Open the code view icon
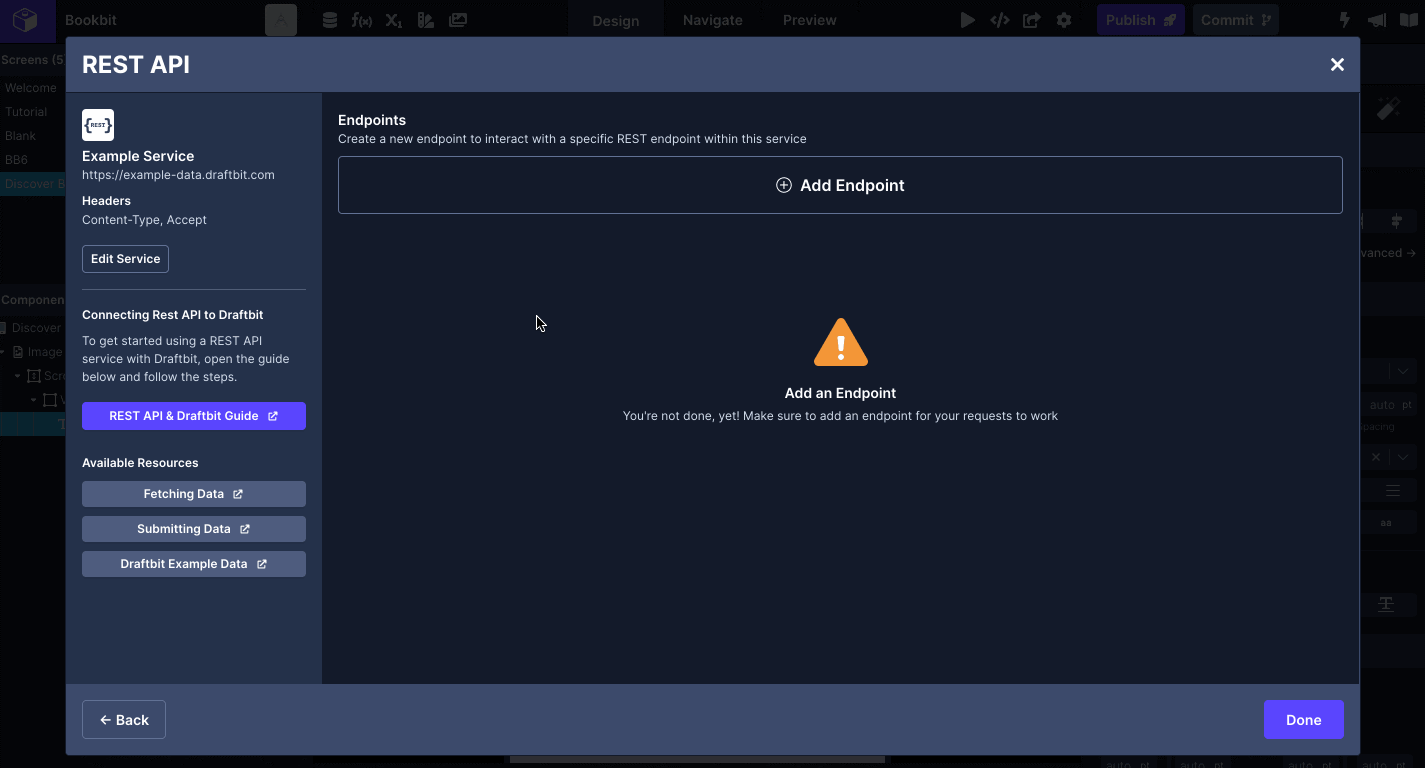This screenshot has width=1425, height=768. pyautogui.click(x=999, y=20)
